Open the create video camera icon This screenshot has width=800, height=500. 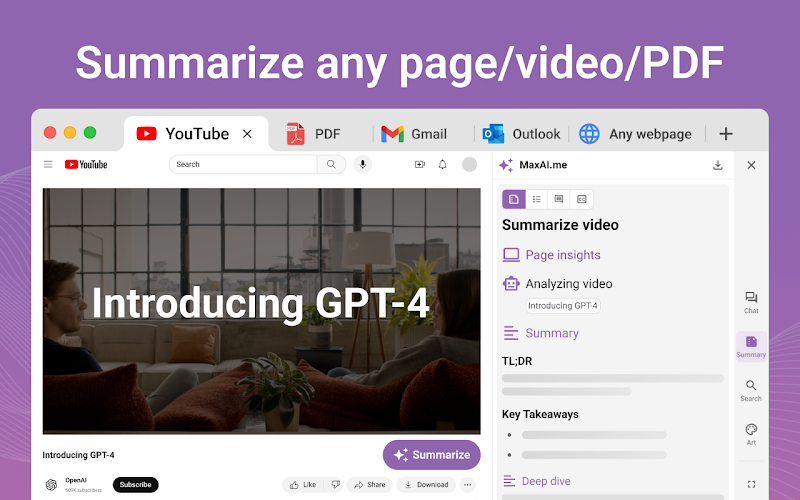[420, 164]
